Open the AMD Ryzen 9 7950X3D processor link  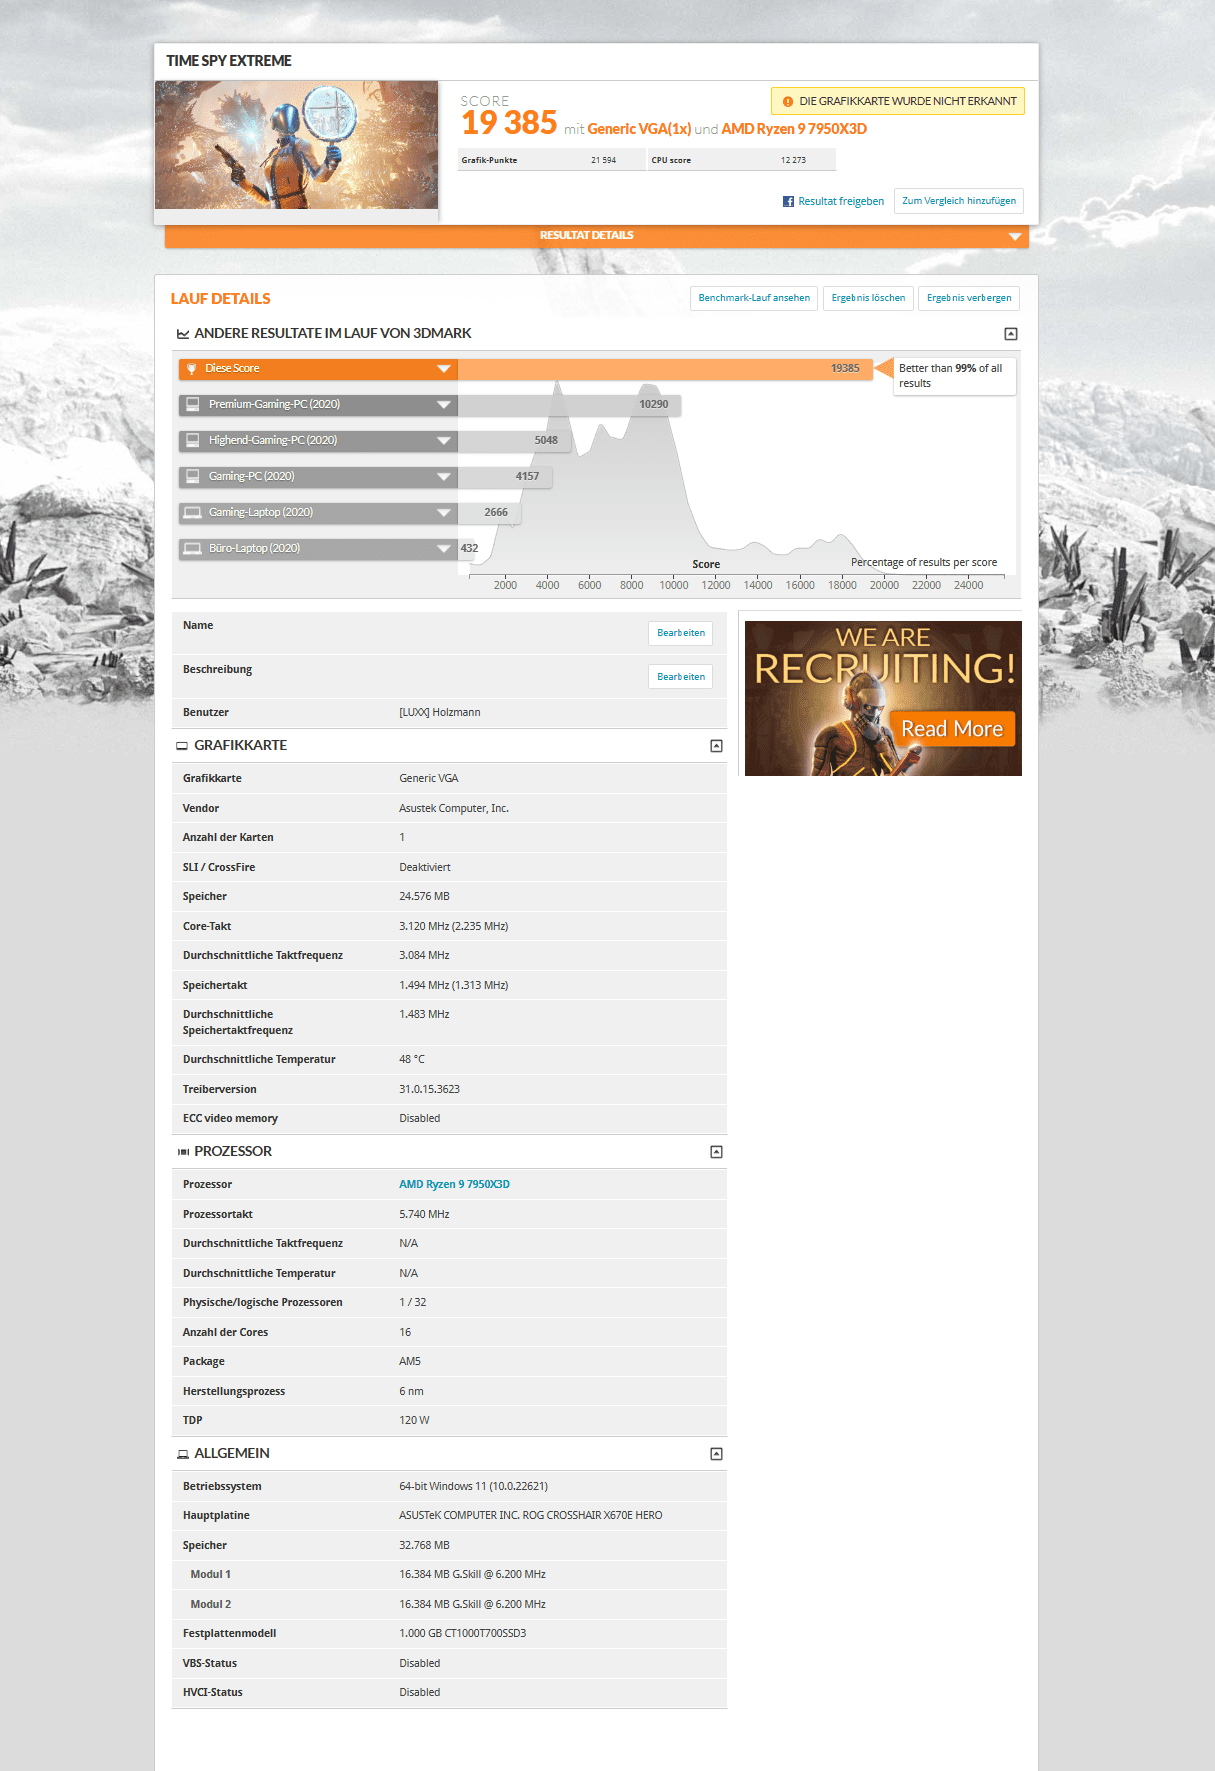pos(454,1184)
